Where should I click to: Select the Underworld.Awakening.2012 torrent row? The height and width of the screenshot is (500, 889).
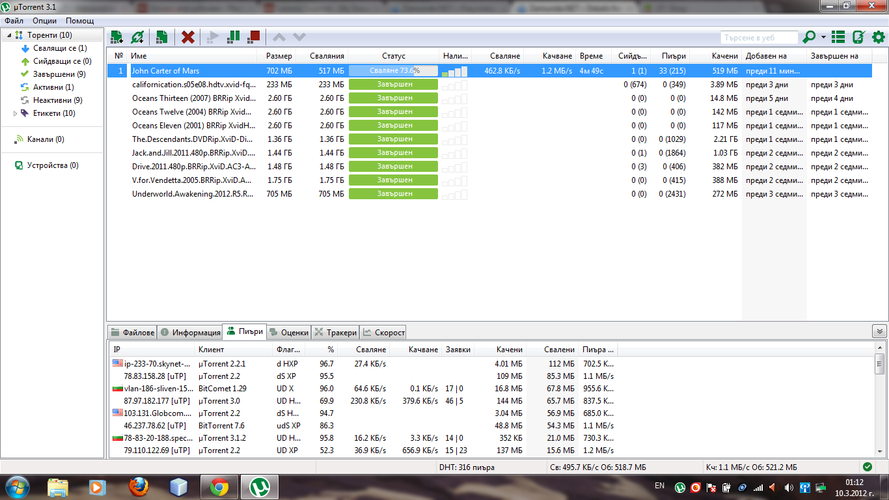489,194
